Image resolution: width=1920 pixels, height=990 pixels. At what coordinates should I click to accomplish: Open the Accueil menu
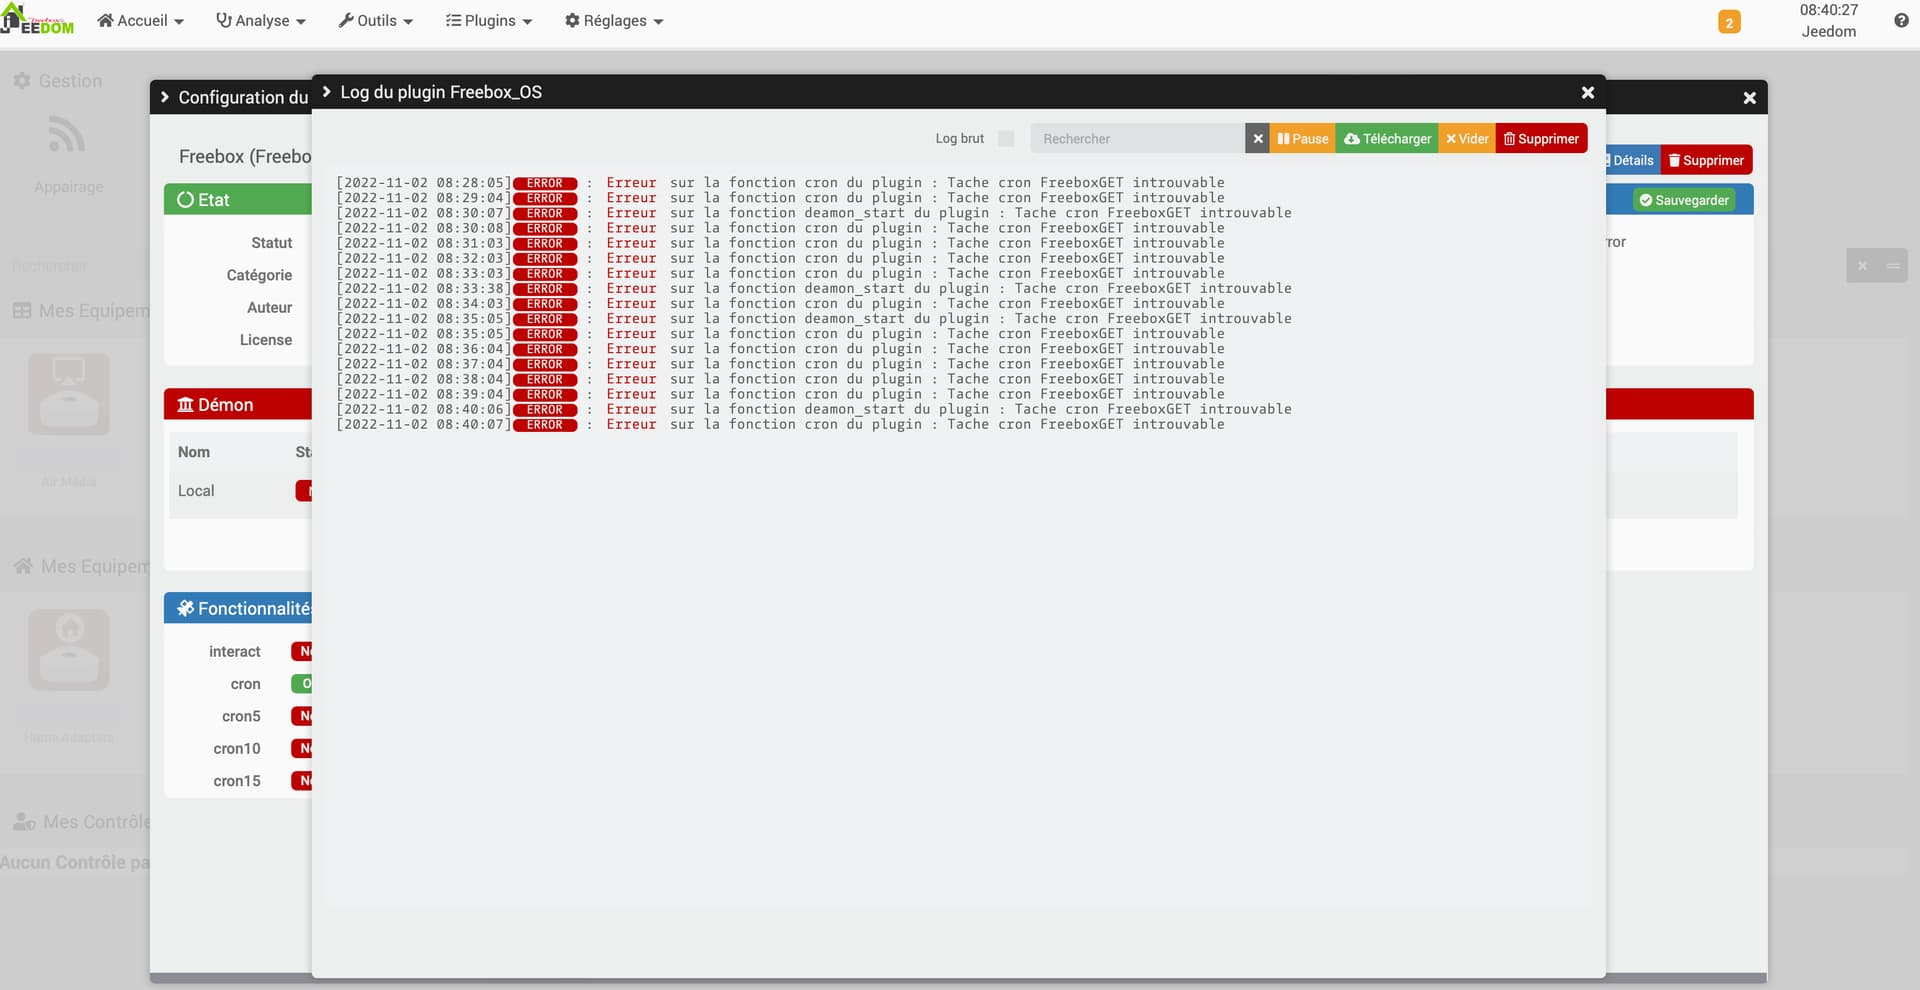tap(140, 21)
